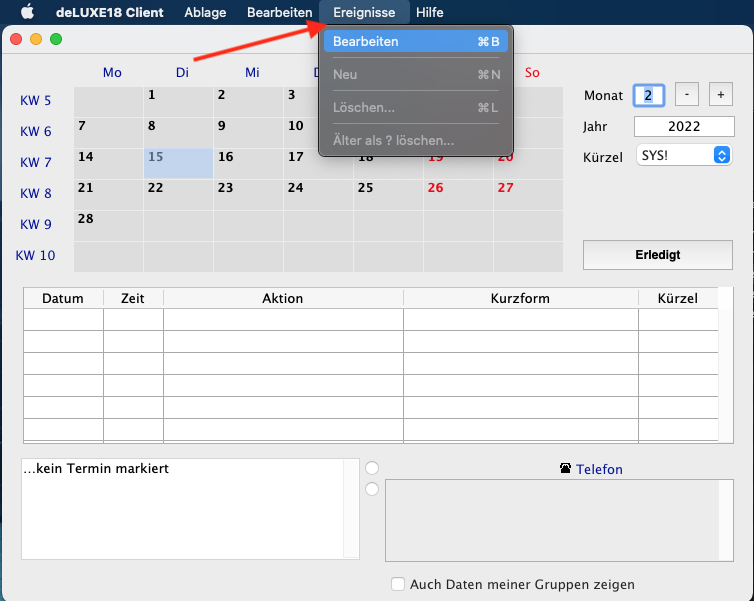This screenshot has height=601, width=754.
Task: Click into the Jahr field showing 2022
Action: tap(683, 126)
